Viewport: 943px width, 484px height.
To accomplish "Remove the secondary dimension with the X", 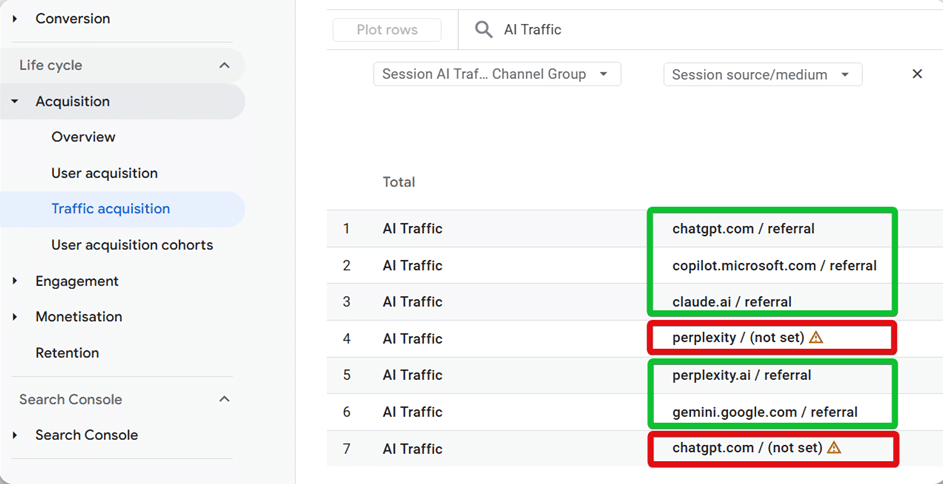I will coord(917,74).
